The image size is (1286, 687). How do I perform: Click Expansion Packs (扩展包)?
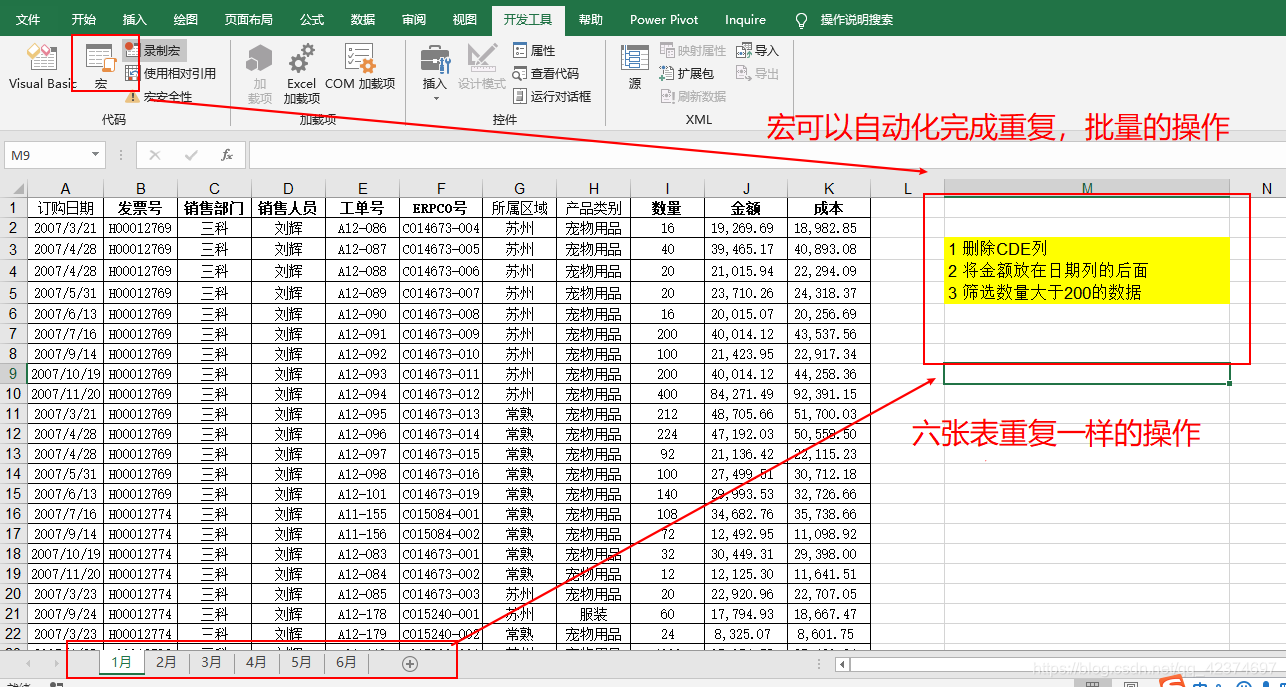click(x=688, y=73)
